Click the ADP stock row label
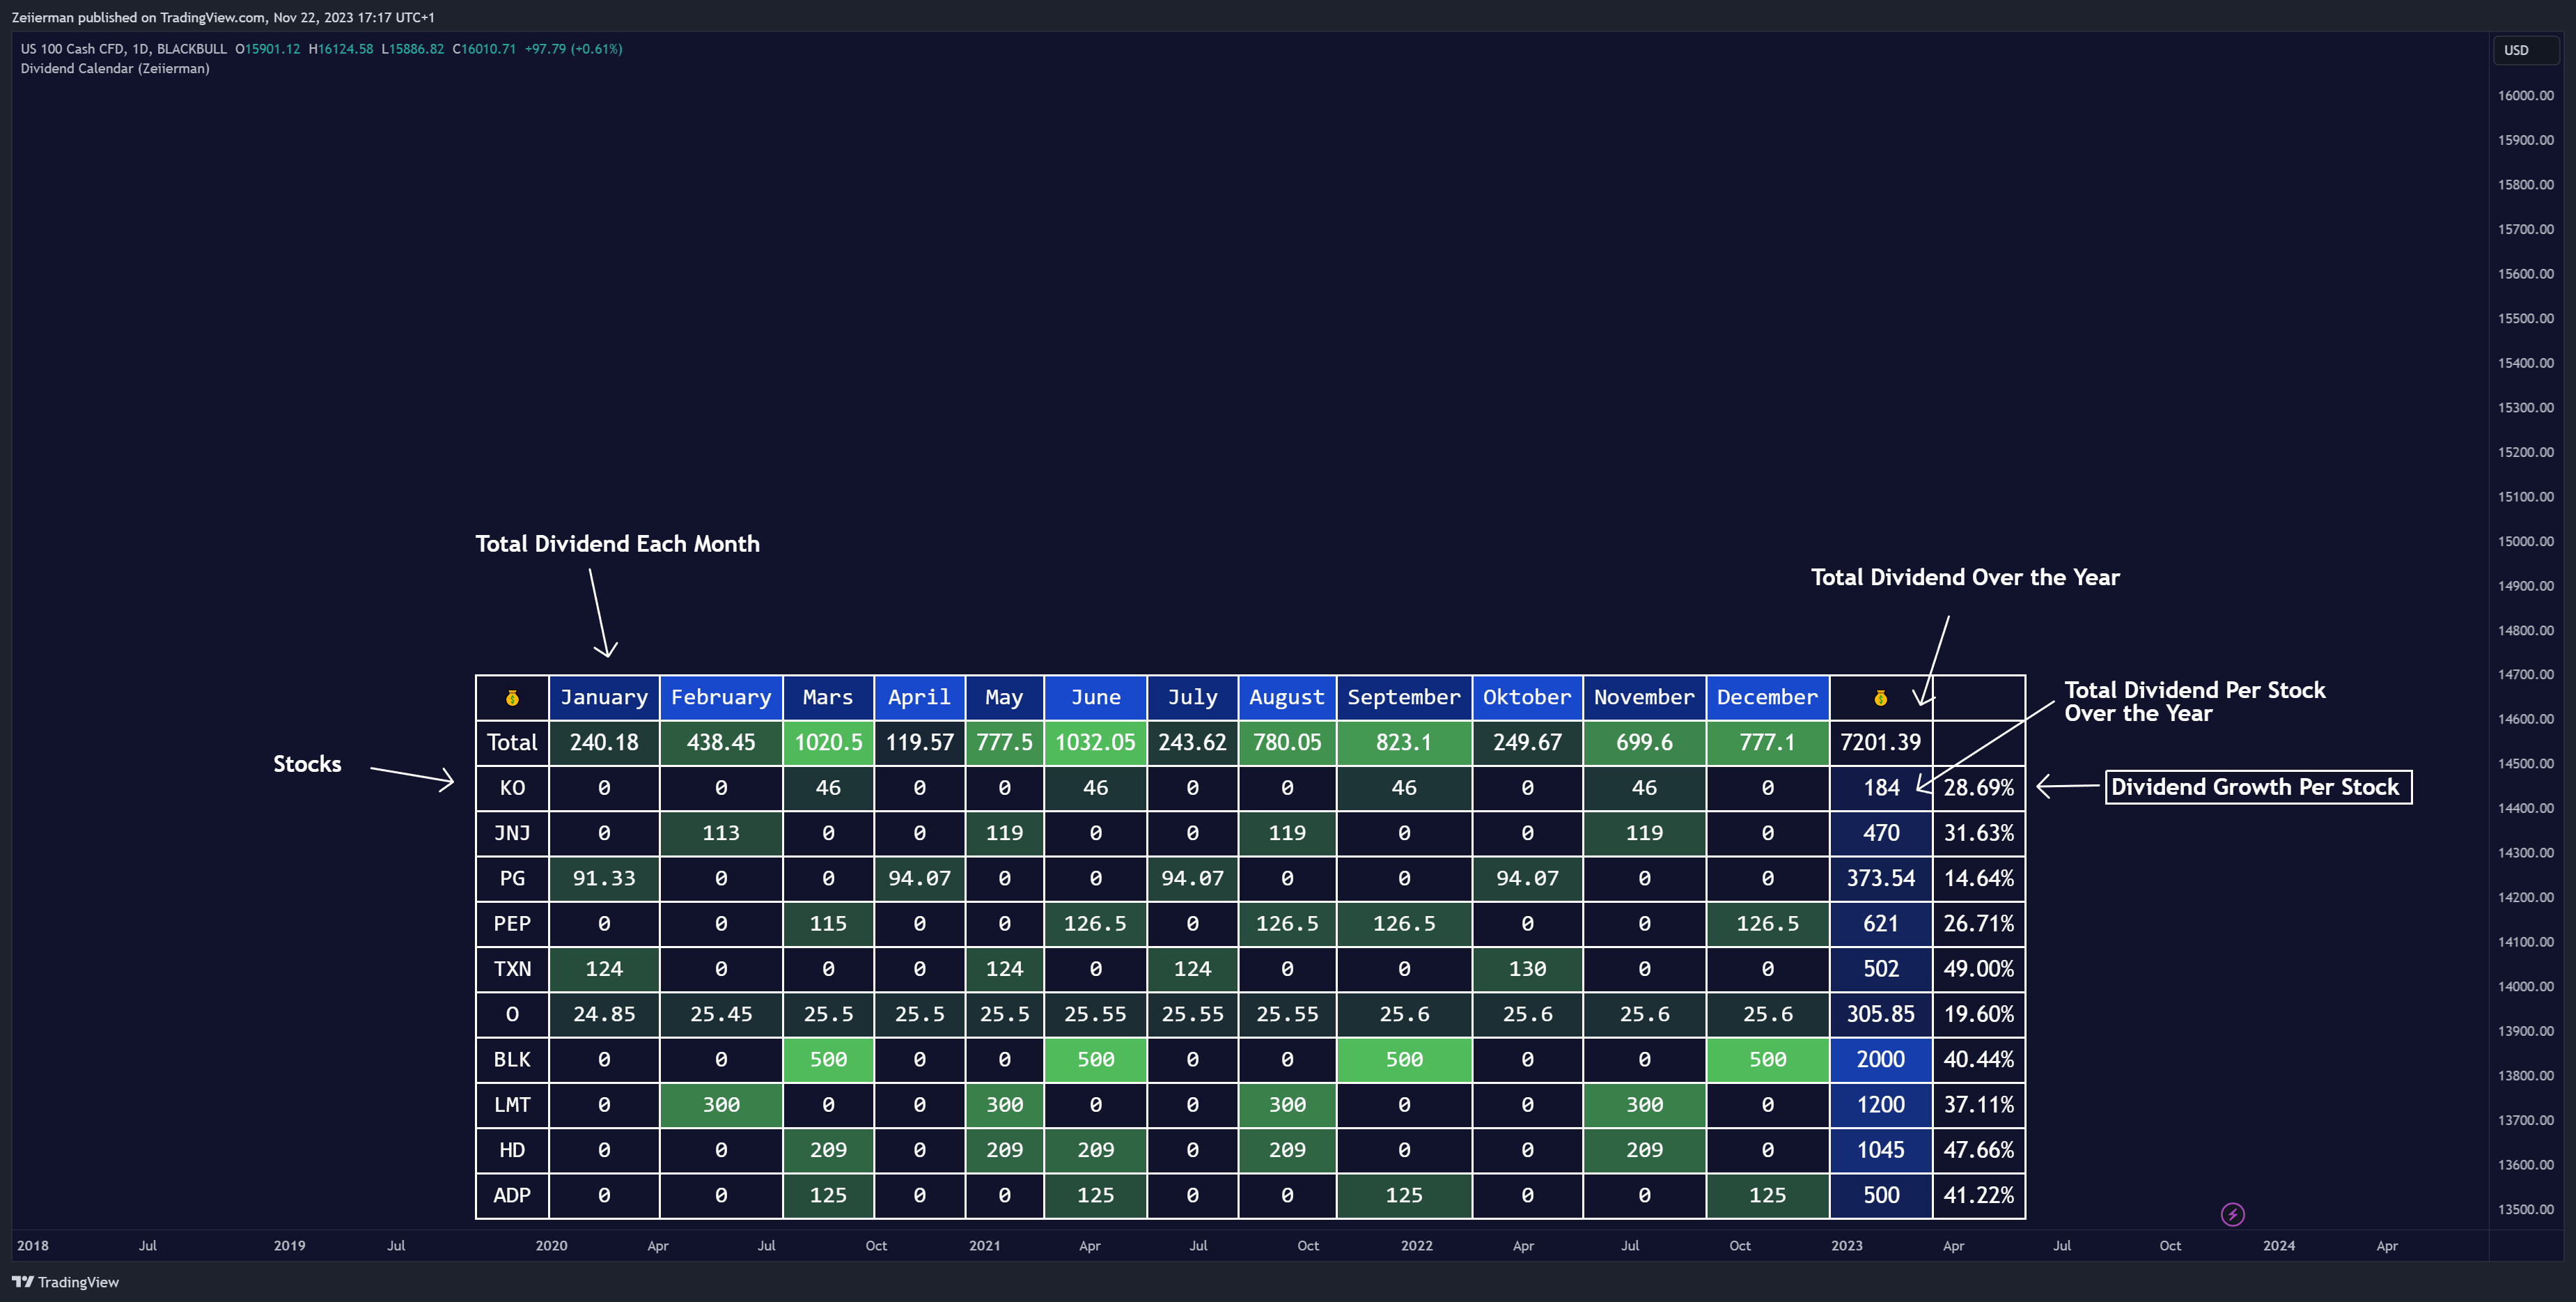This screenshot has width=2576, height=1302. [512, 1195]
